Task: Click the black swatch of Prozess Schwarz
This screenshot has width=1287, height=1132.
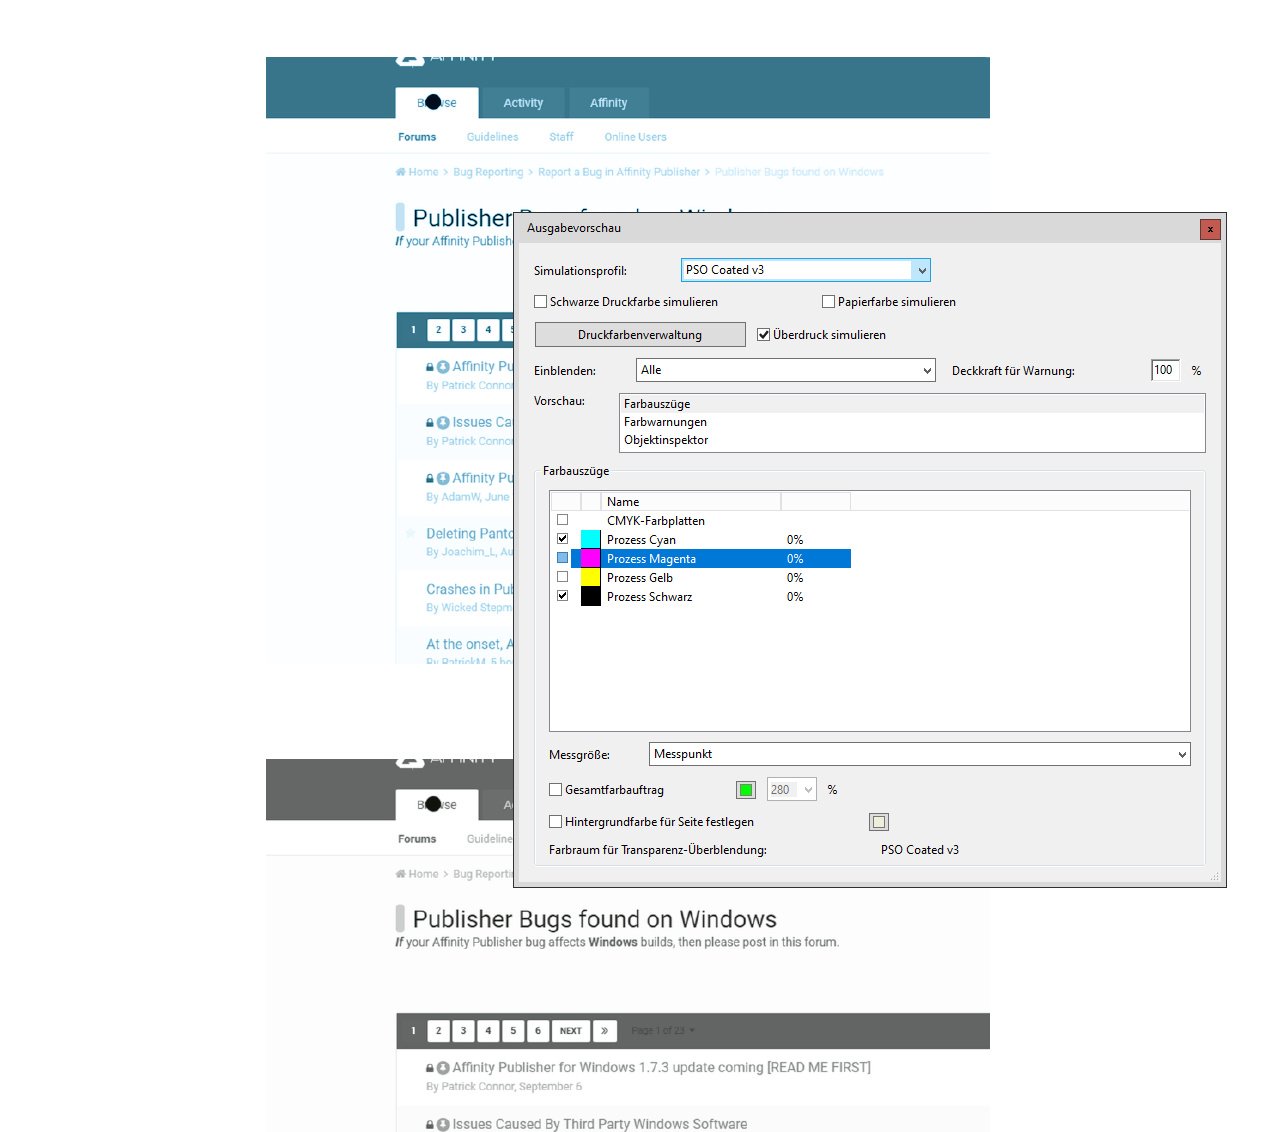Action: pos(591,596)
